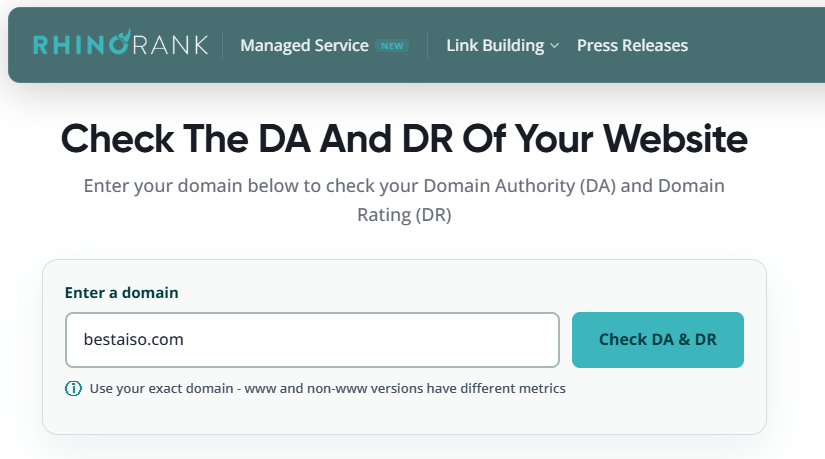Image resolution: width=825 pixels, height=459 pixels.
Task: Open the Press Releases page
Action: 632,45
